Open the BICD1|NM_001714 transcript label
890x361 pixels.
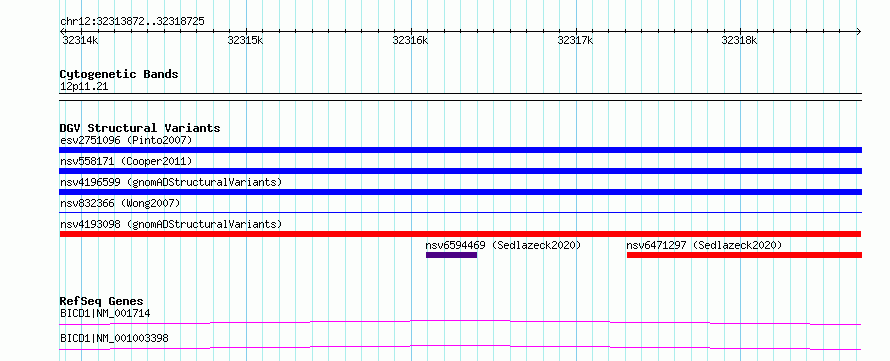pos(105,313)
